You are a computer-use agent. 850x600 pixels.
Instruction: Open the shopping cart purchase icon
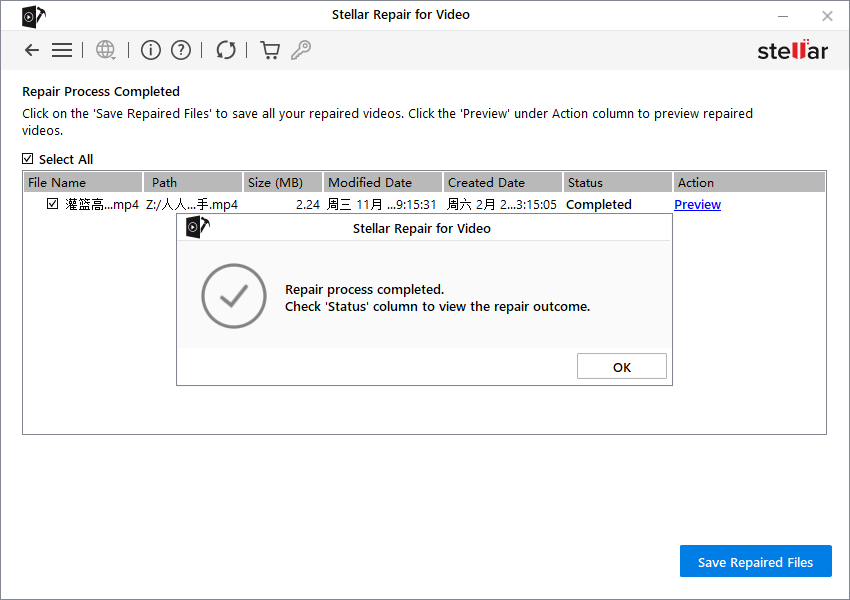[269, 50]
